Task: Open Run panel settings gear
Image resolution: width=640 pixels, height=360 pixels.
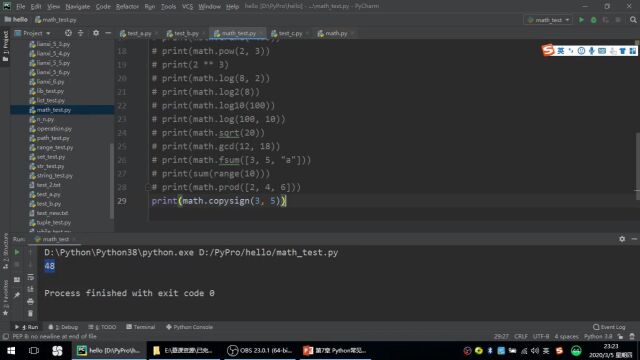Action: 622,239
